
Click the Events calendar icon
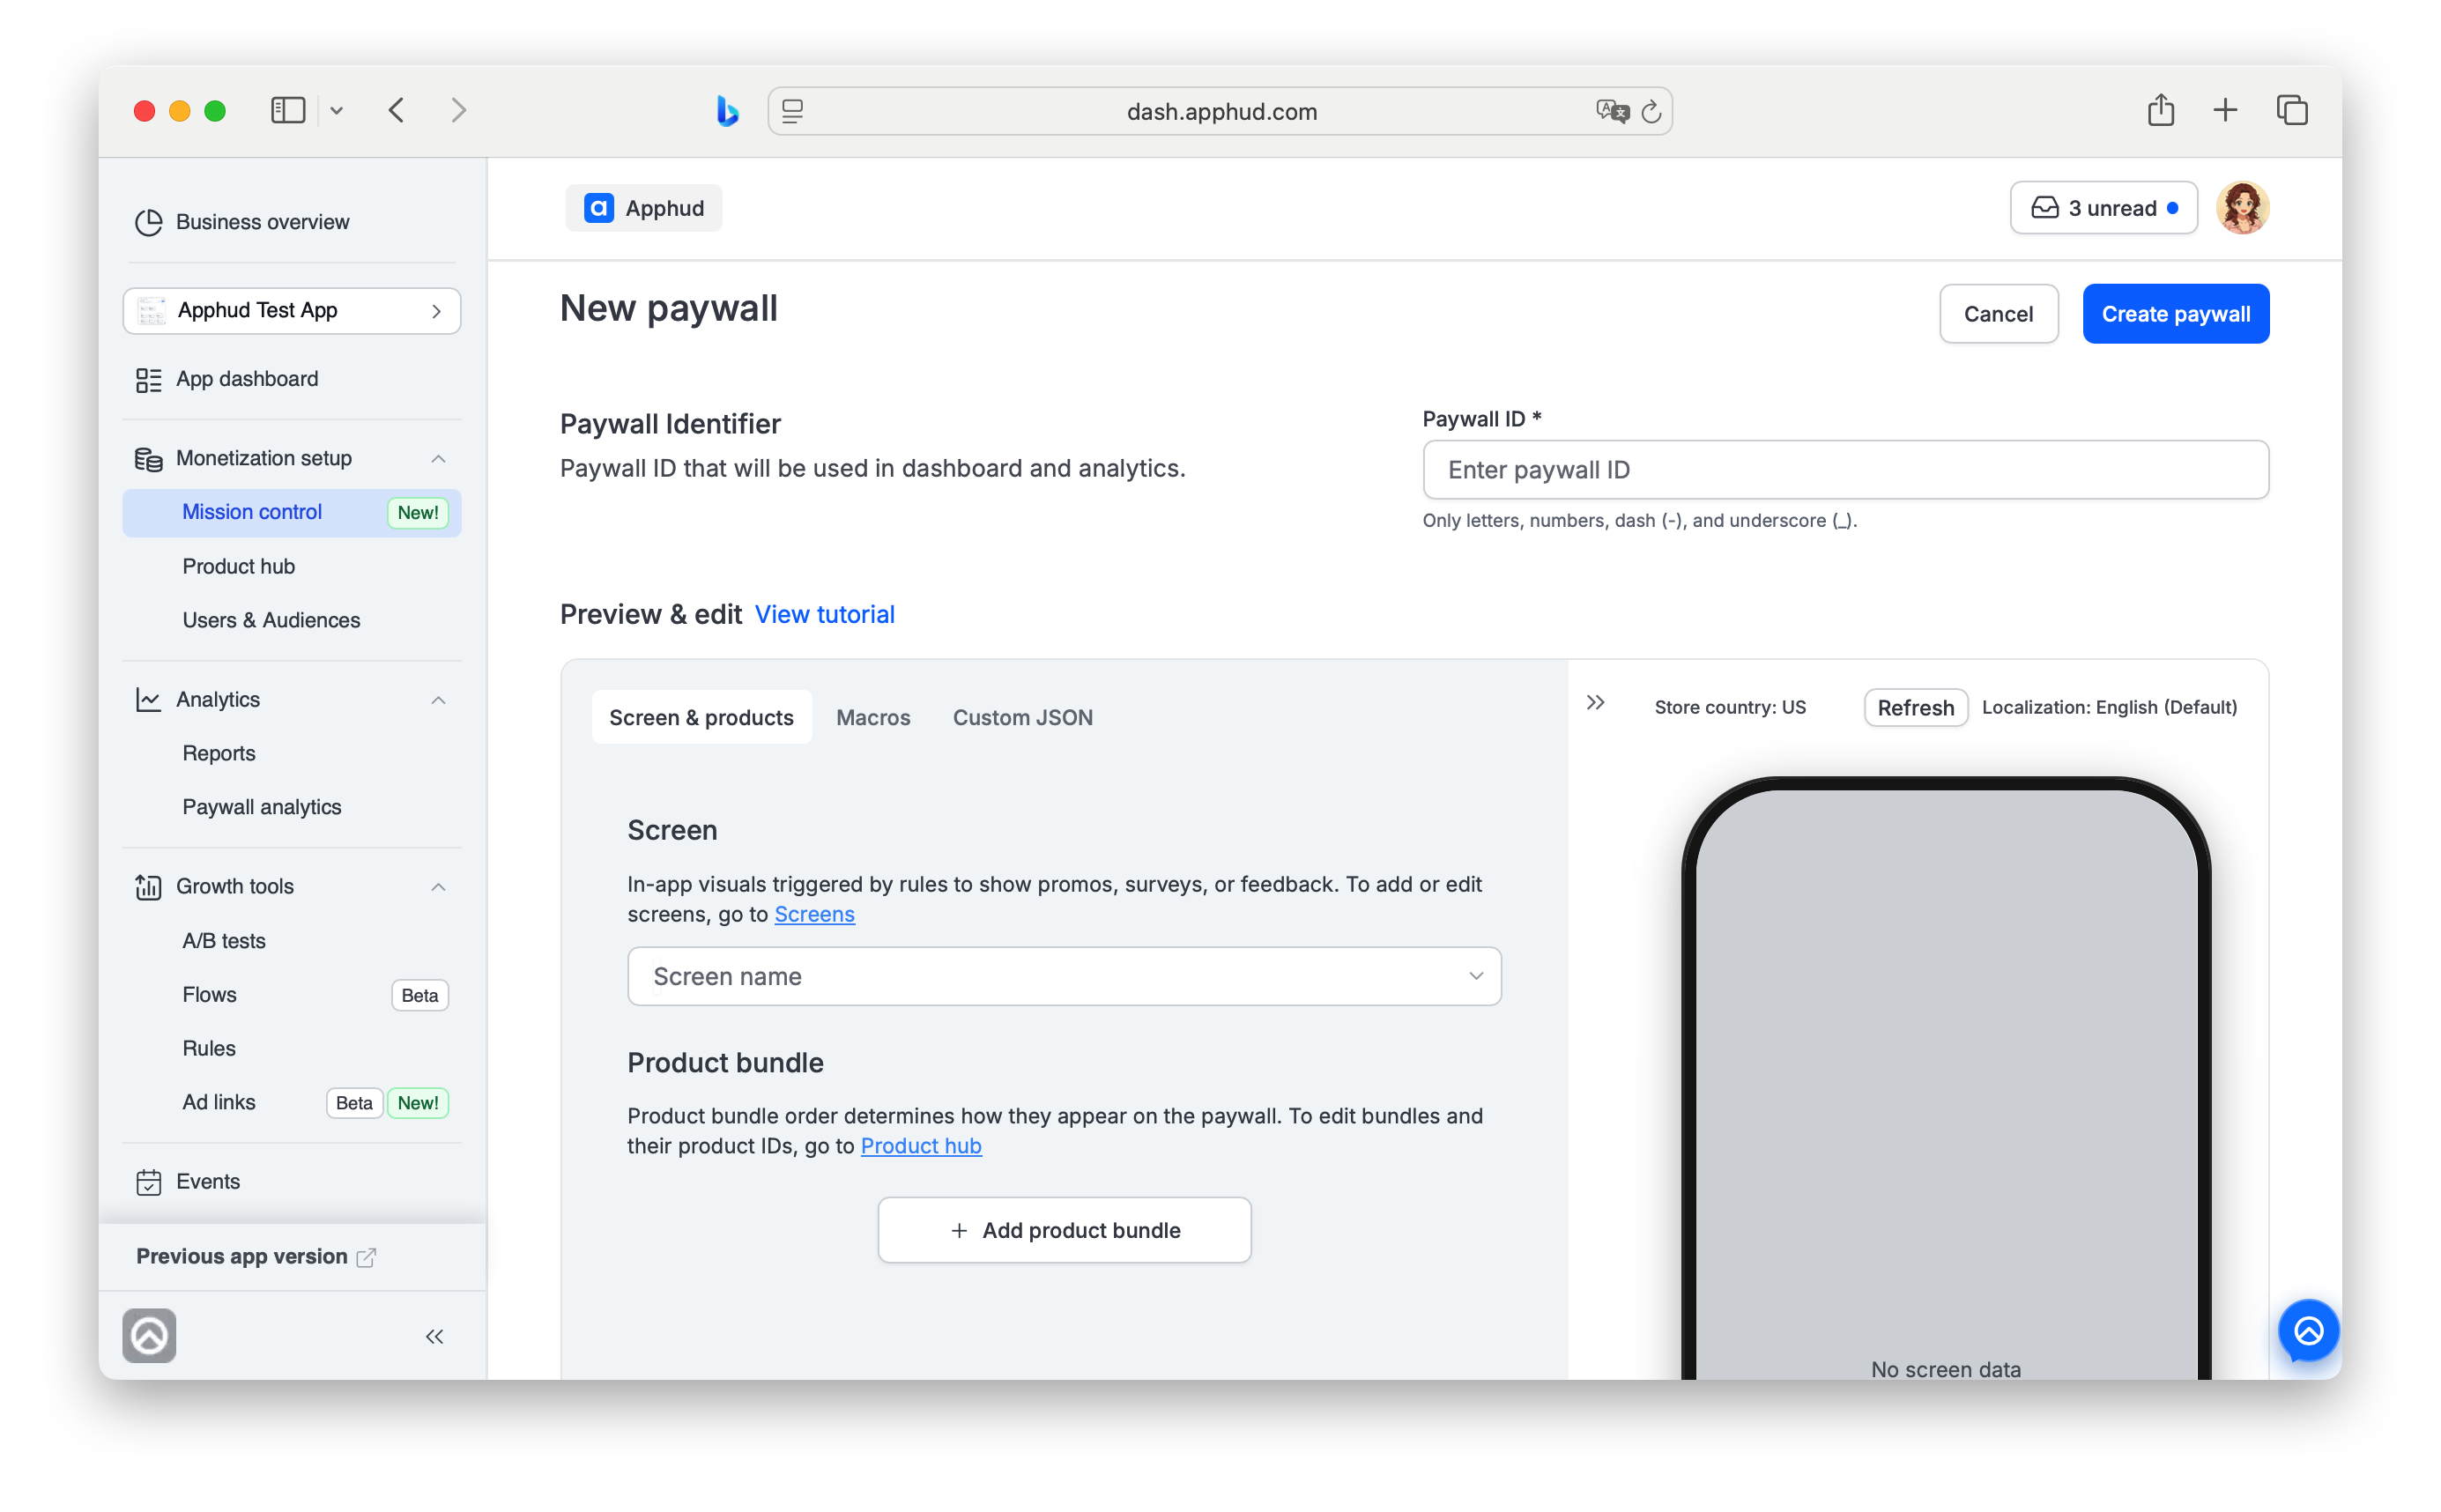click(148, 1182)
